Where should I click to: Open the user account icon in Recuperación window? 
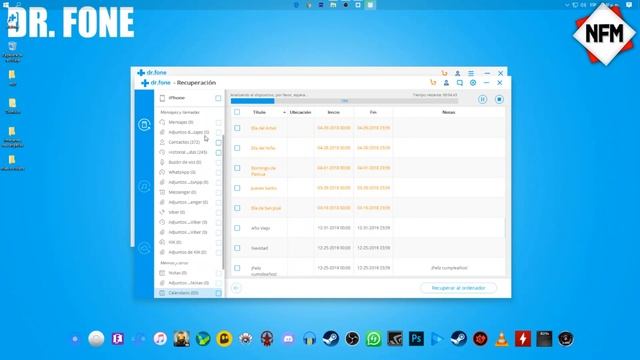[x=446, y=82]
